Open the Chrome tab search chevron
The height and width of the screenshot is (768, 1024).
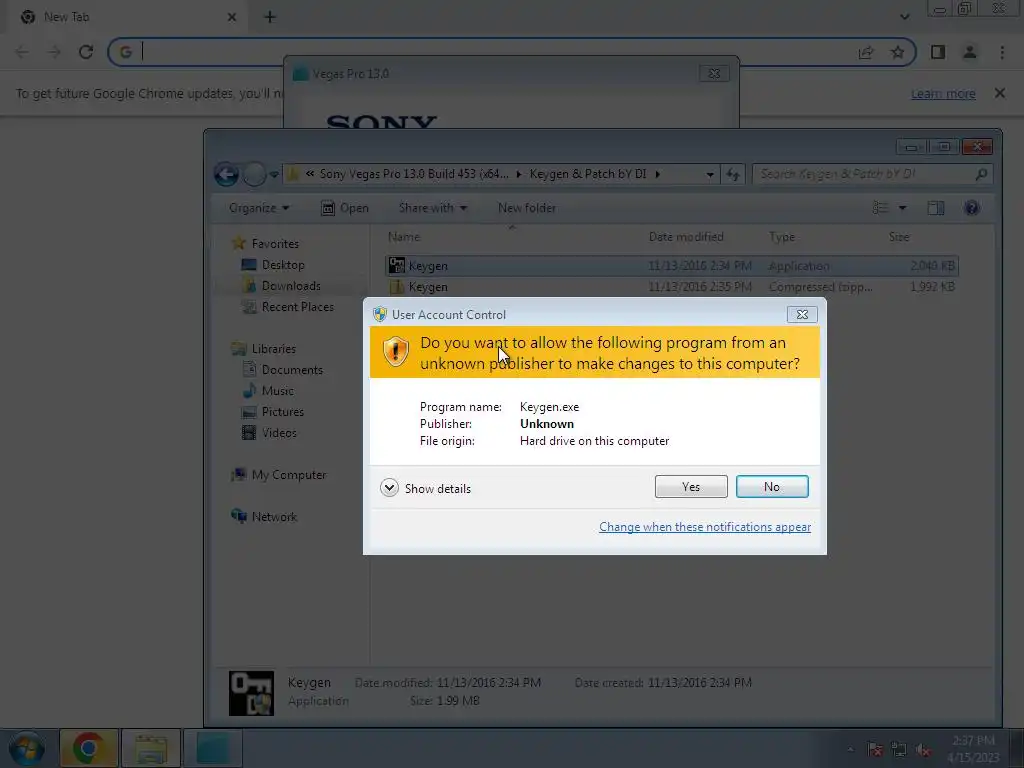(x=904, y=17)
